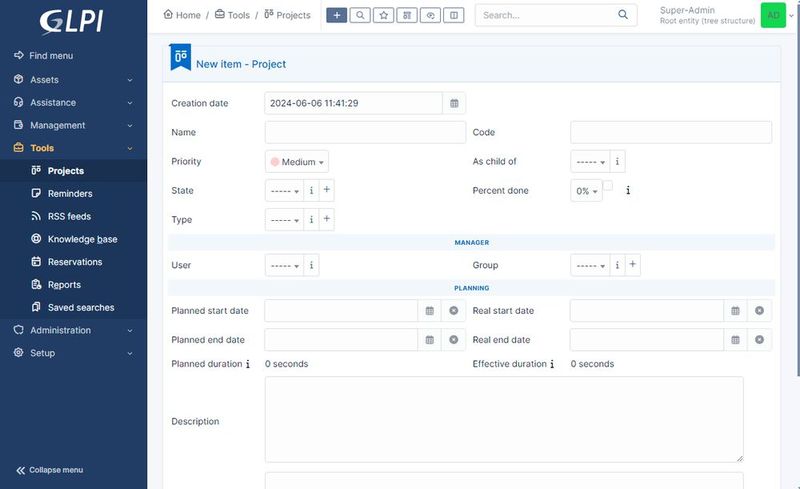Click info icon next to As child of
The image size is (800, 489).
tap(617, 161)
